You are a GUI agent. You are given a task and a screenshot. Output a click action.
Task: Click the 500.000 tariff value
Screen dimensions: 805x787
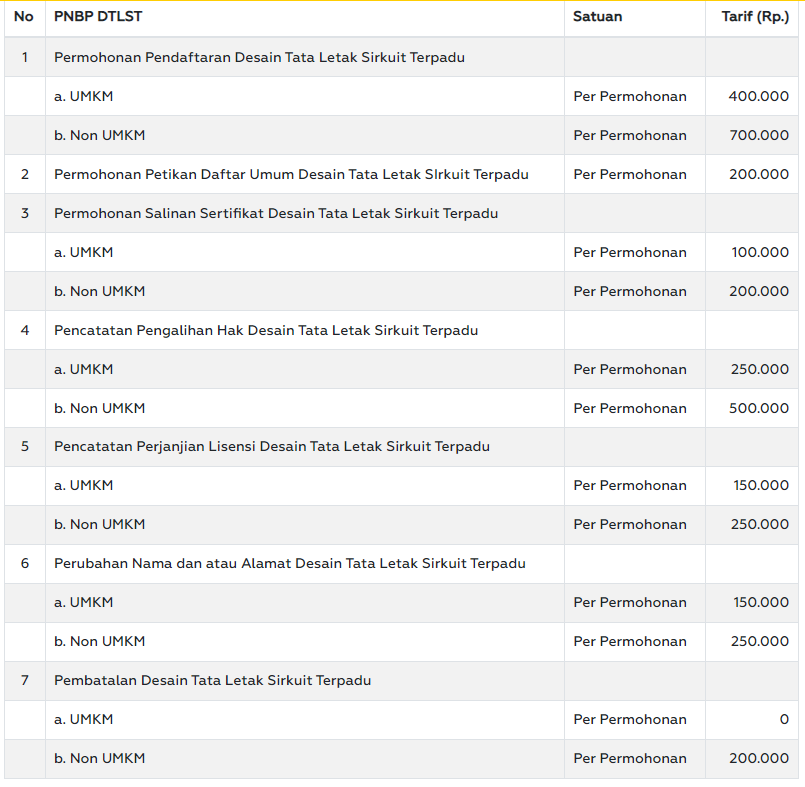point(759,408)
